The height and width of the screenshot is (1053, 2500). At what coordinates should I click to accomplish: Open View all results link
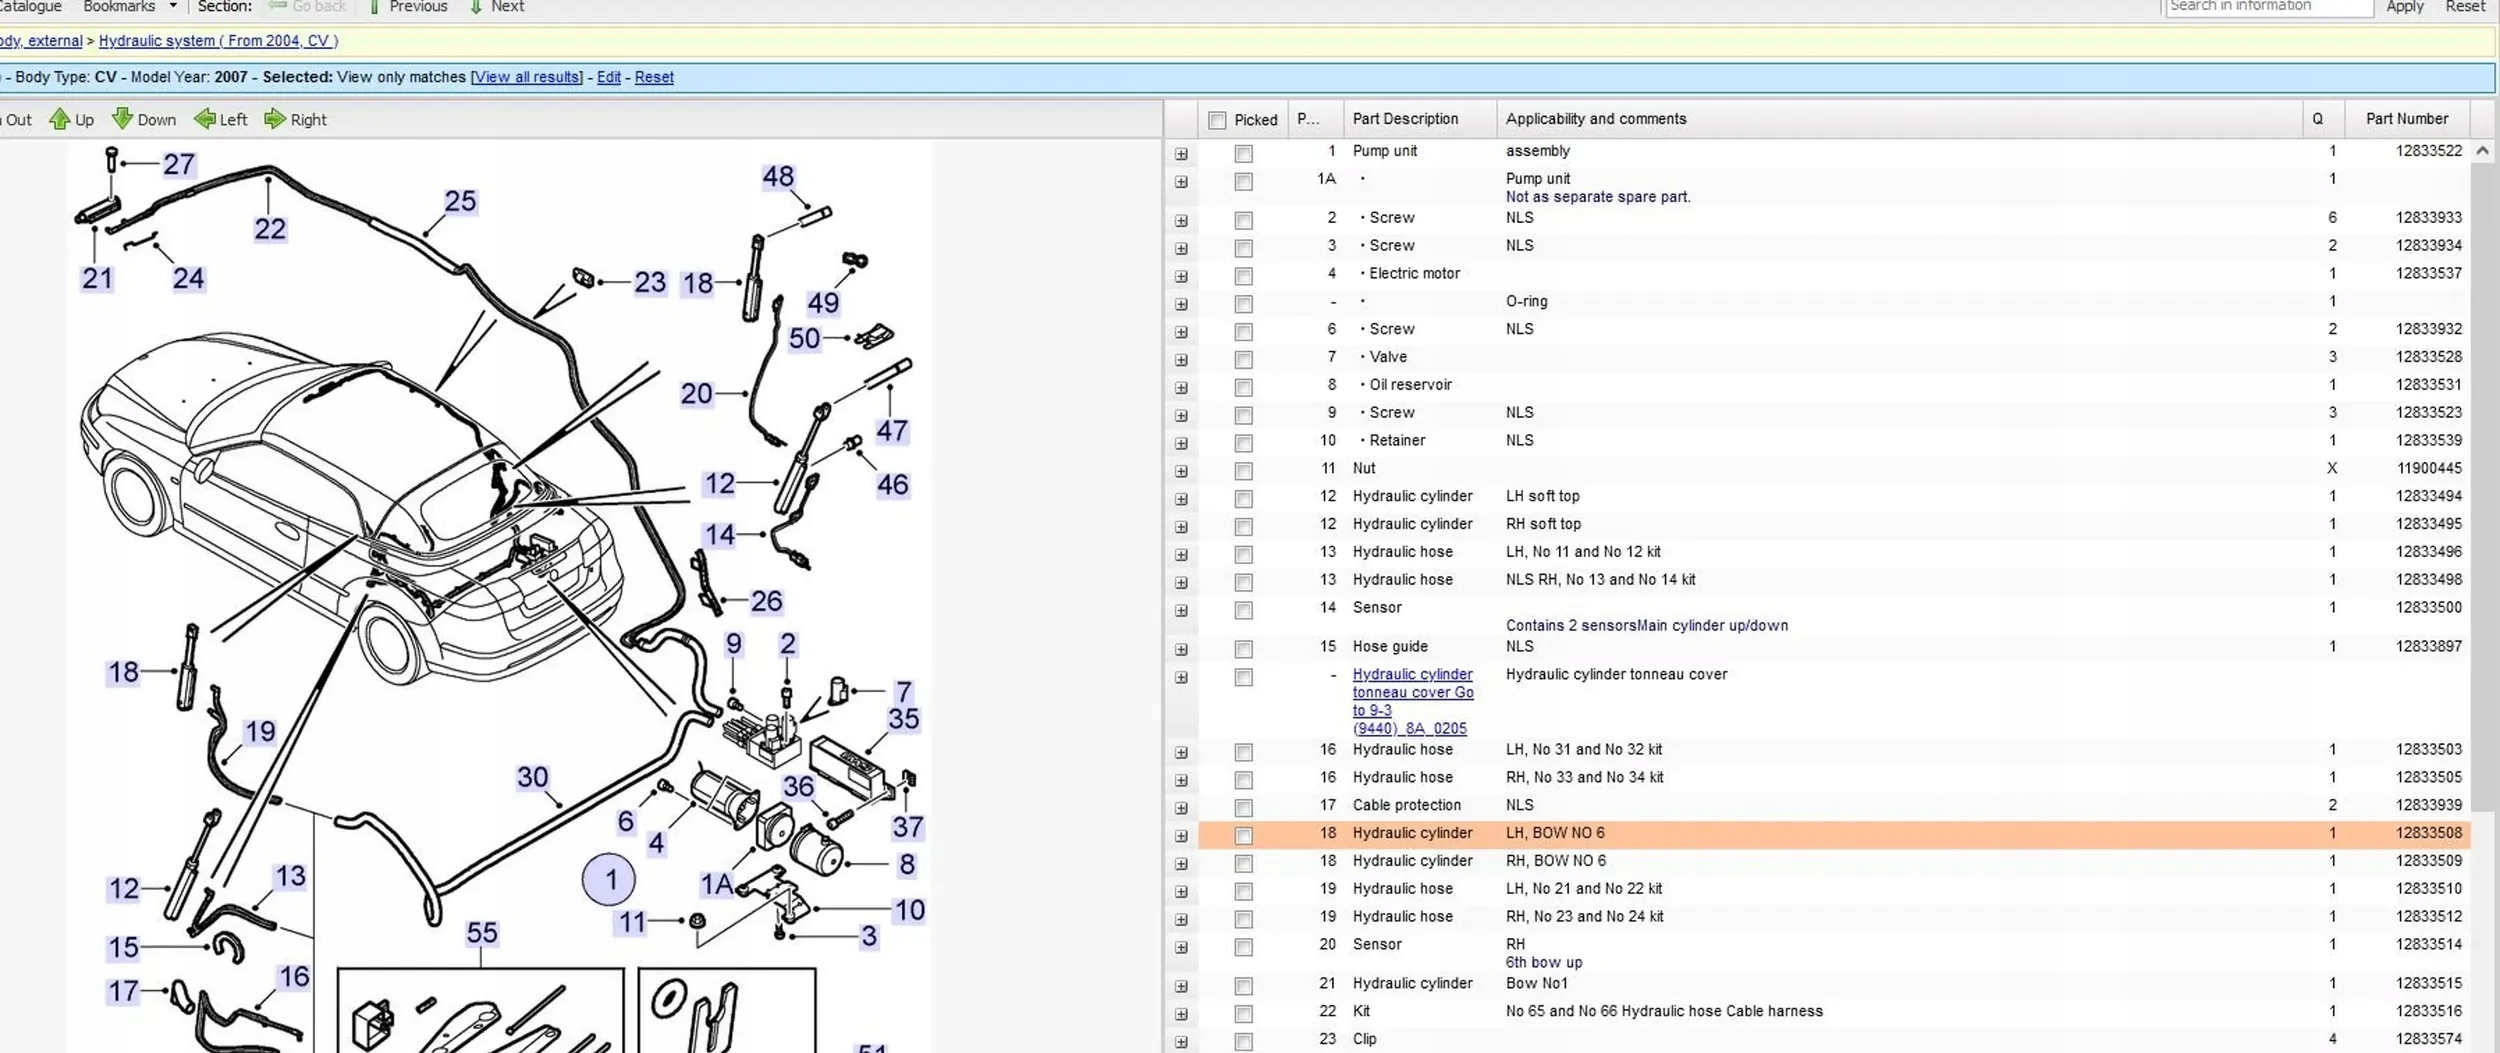(x=527, y=77)
